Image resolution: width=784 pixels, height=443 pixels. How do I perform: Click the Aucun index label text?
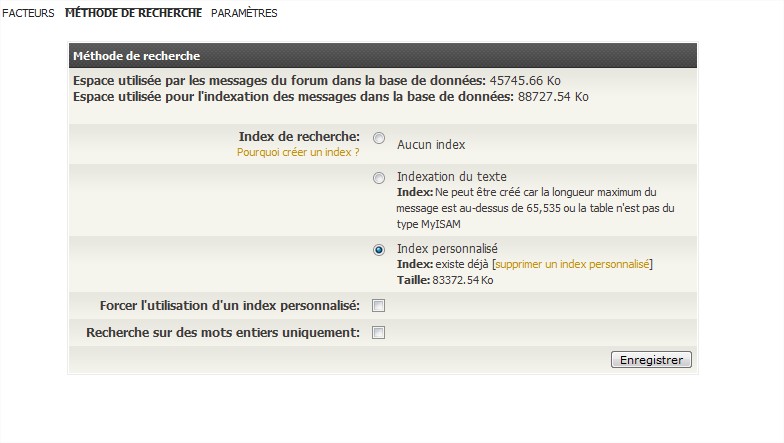(431, 144)
